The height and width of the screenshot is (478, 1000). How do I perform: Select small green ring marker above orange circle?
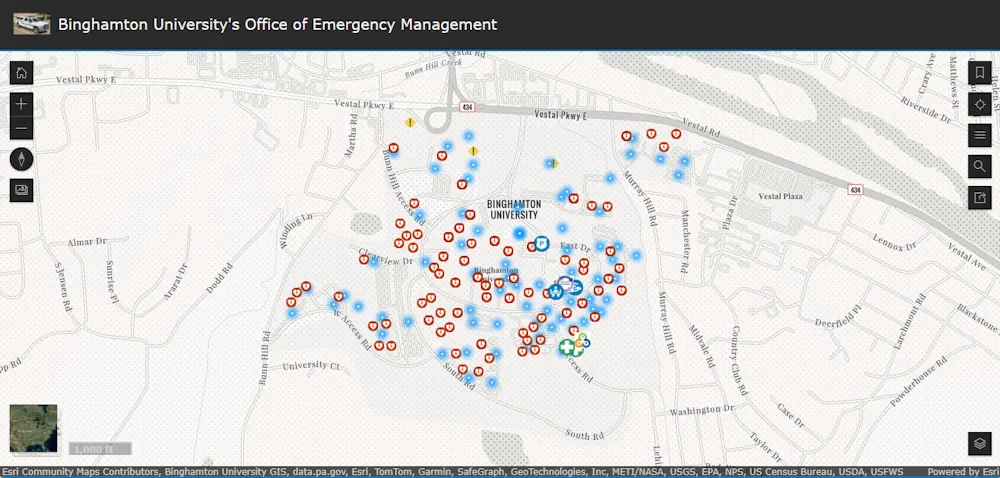(x=582, y=337)
